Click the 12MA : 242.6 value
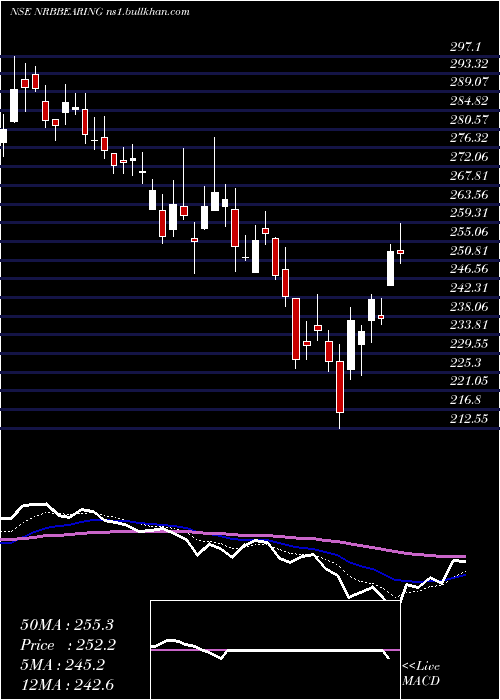Viewport: 500px width, 700px height. coord(69,684)
